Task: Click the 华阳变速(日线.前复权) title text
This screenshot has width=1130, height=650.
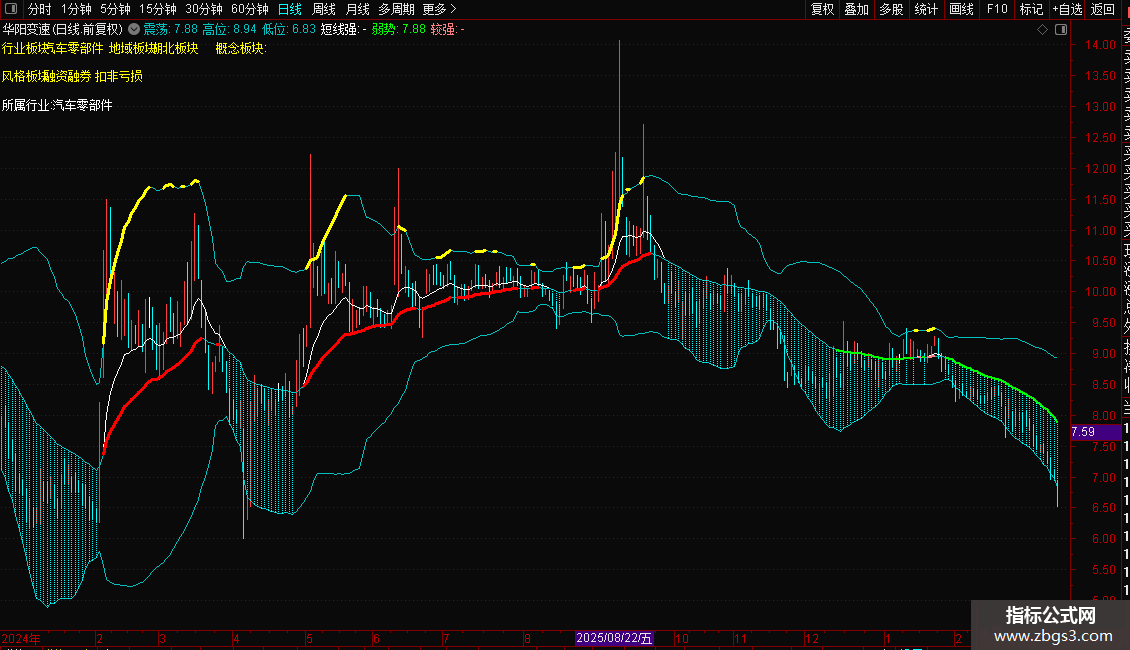Action: [x=63, y=29]
